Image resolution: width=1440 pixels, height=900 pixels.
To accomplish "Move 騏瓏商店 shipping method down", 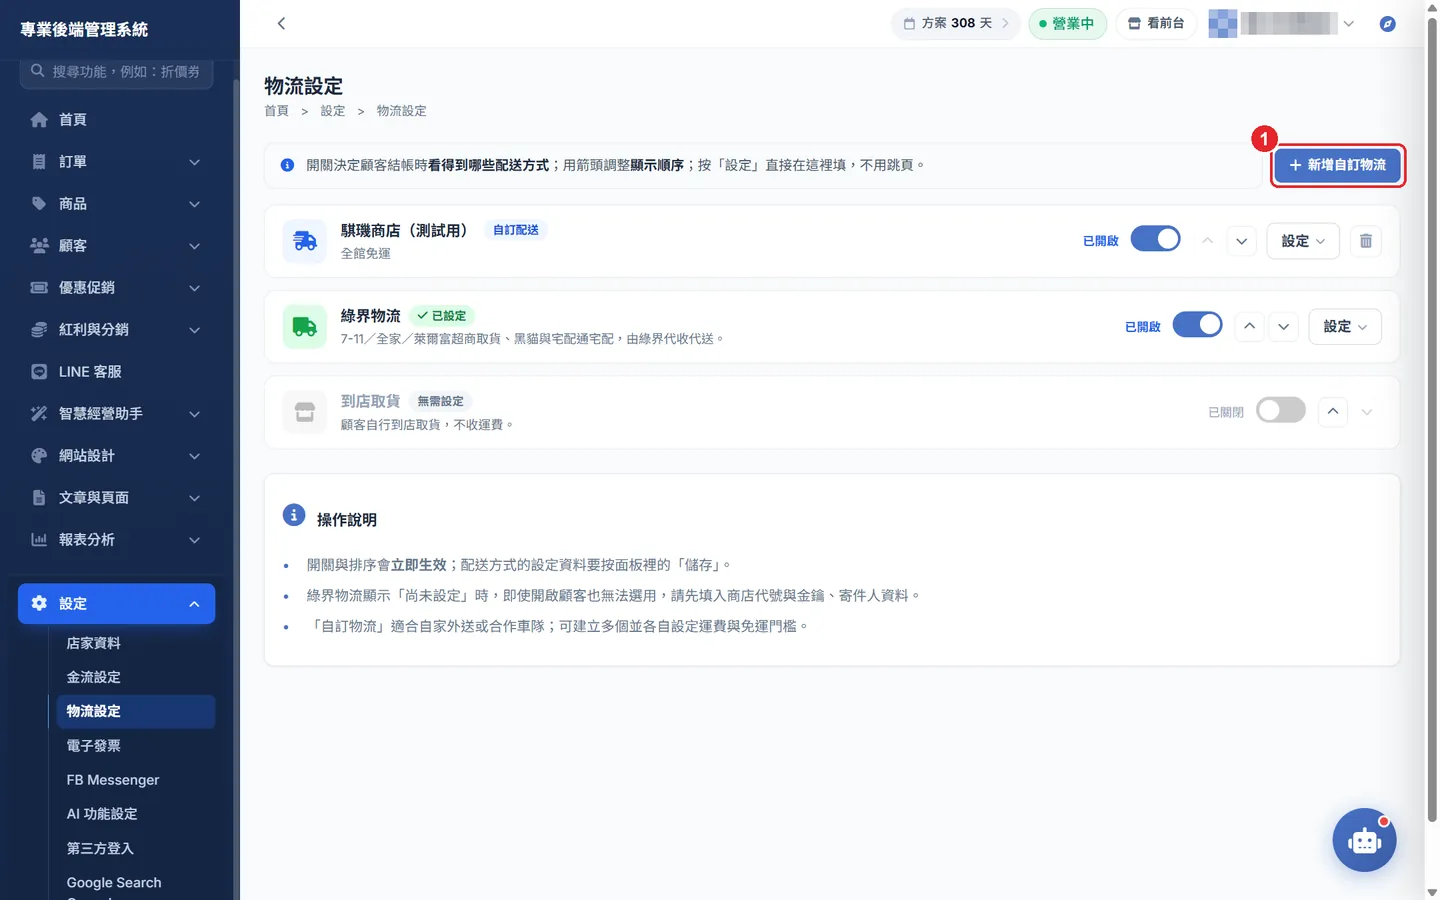I will [x=1241, y=241].
